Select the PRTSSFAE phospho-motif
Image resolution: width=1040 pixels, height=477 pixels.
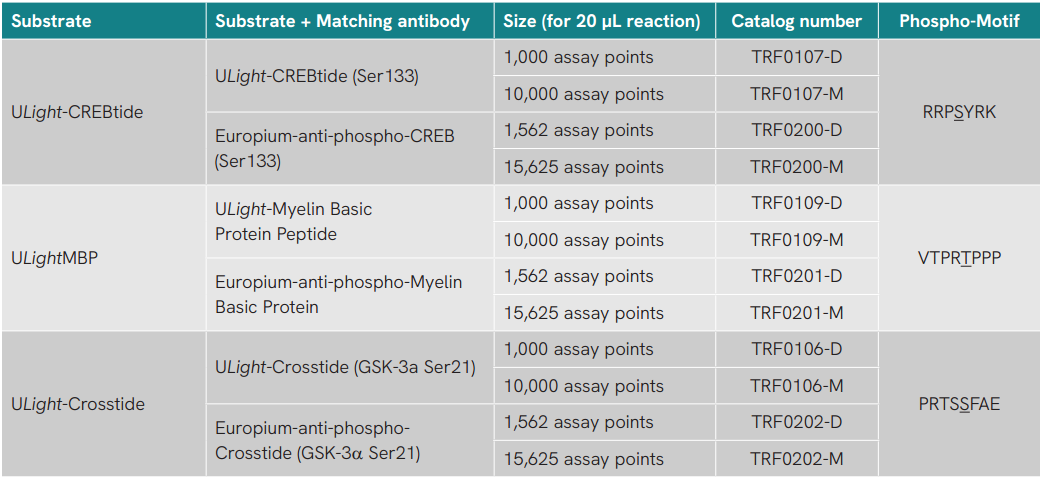(959, 404)
